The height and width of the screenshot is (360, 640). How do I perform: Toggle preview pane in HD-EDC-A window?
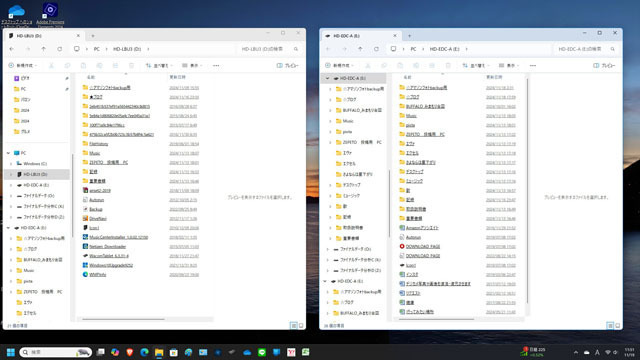pos(604,65)
